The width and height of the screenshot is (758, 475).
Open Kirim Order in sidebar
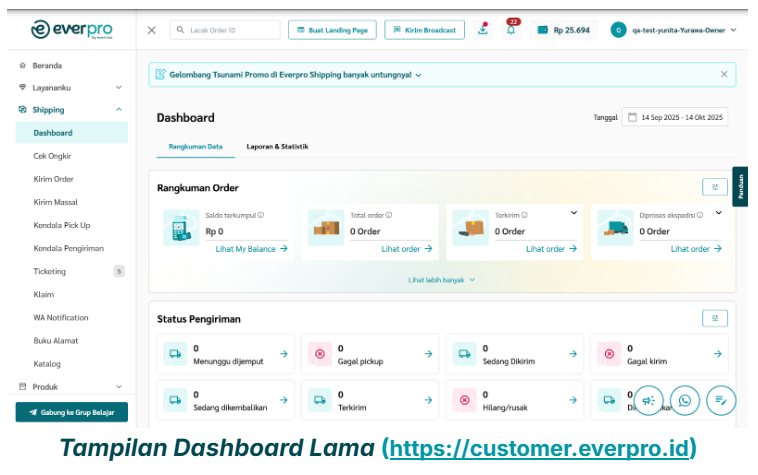click(x=54, y=179)
